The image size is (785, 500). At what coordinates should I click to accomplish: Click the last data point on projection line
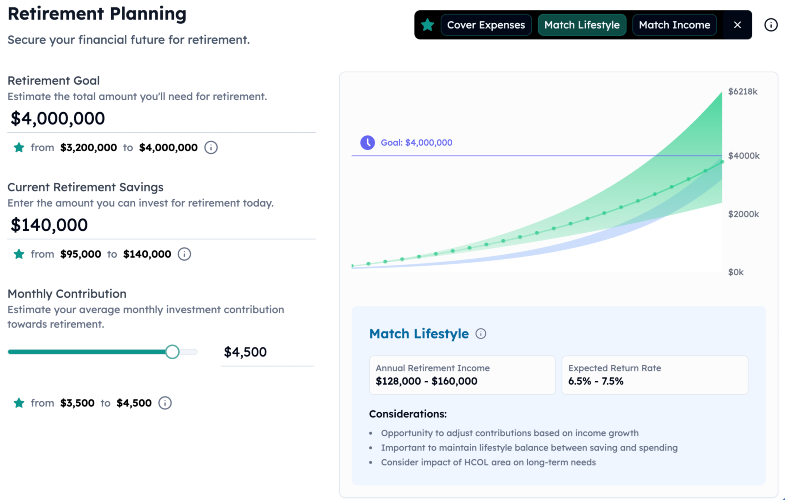click(722, 162)
